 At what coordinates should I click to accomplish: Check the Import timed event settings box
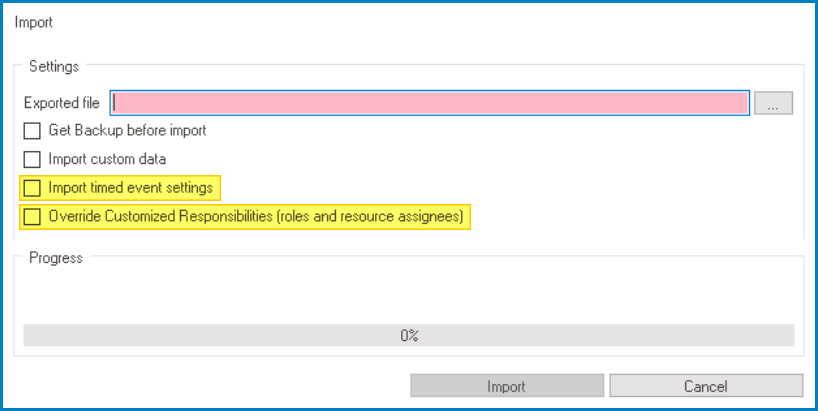click(33, 187)
